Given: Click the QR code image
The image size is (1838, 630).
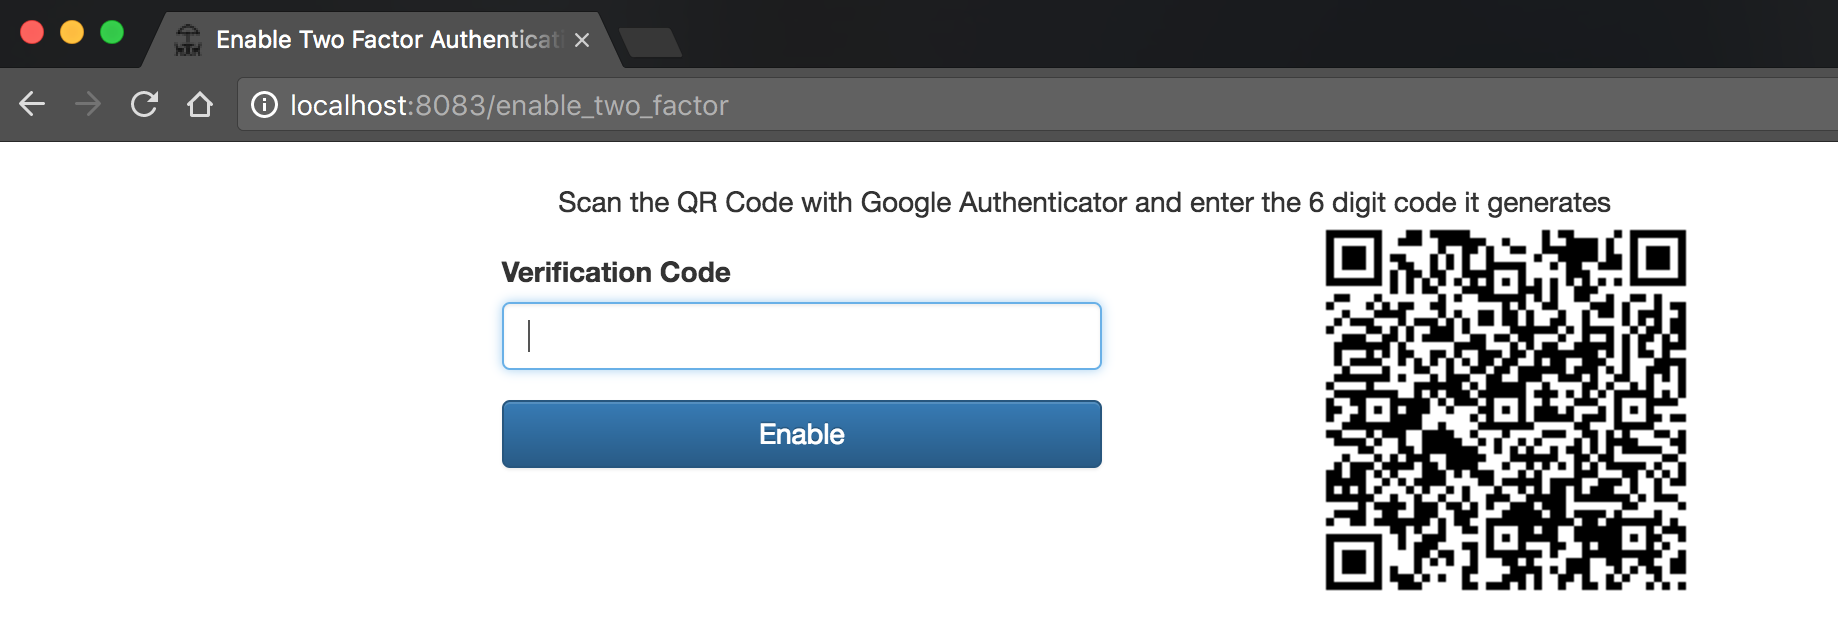Looking at the screenshot, I should 1505,409.
